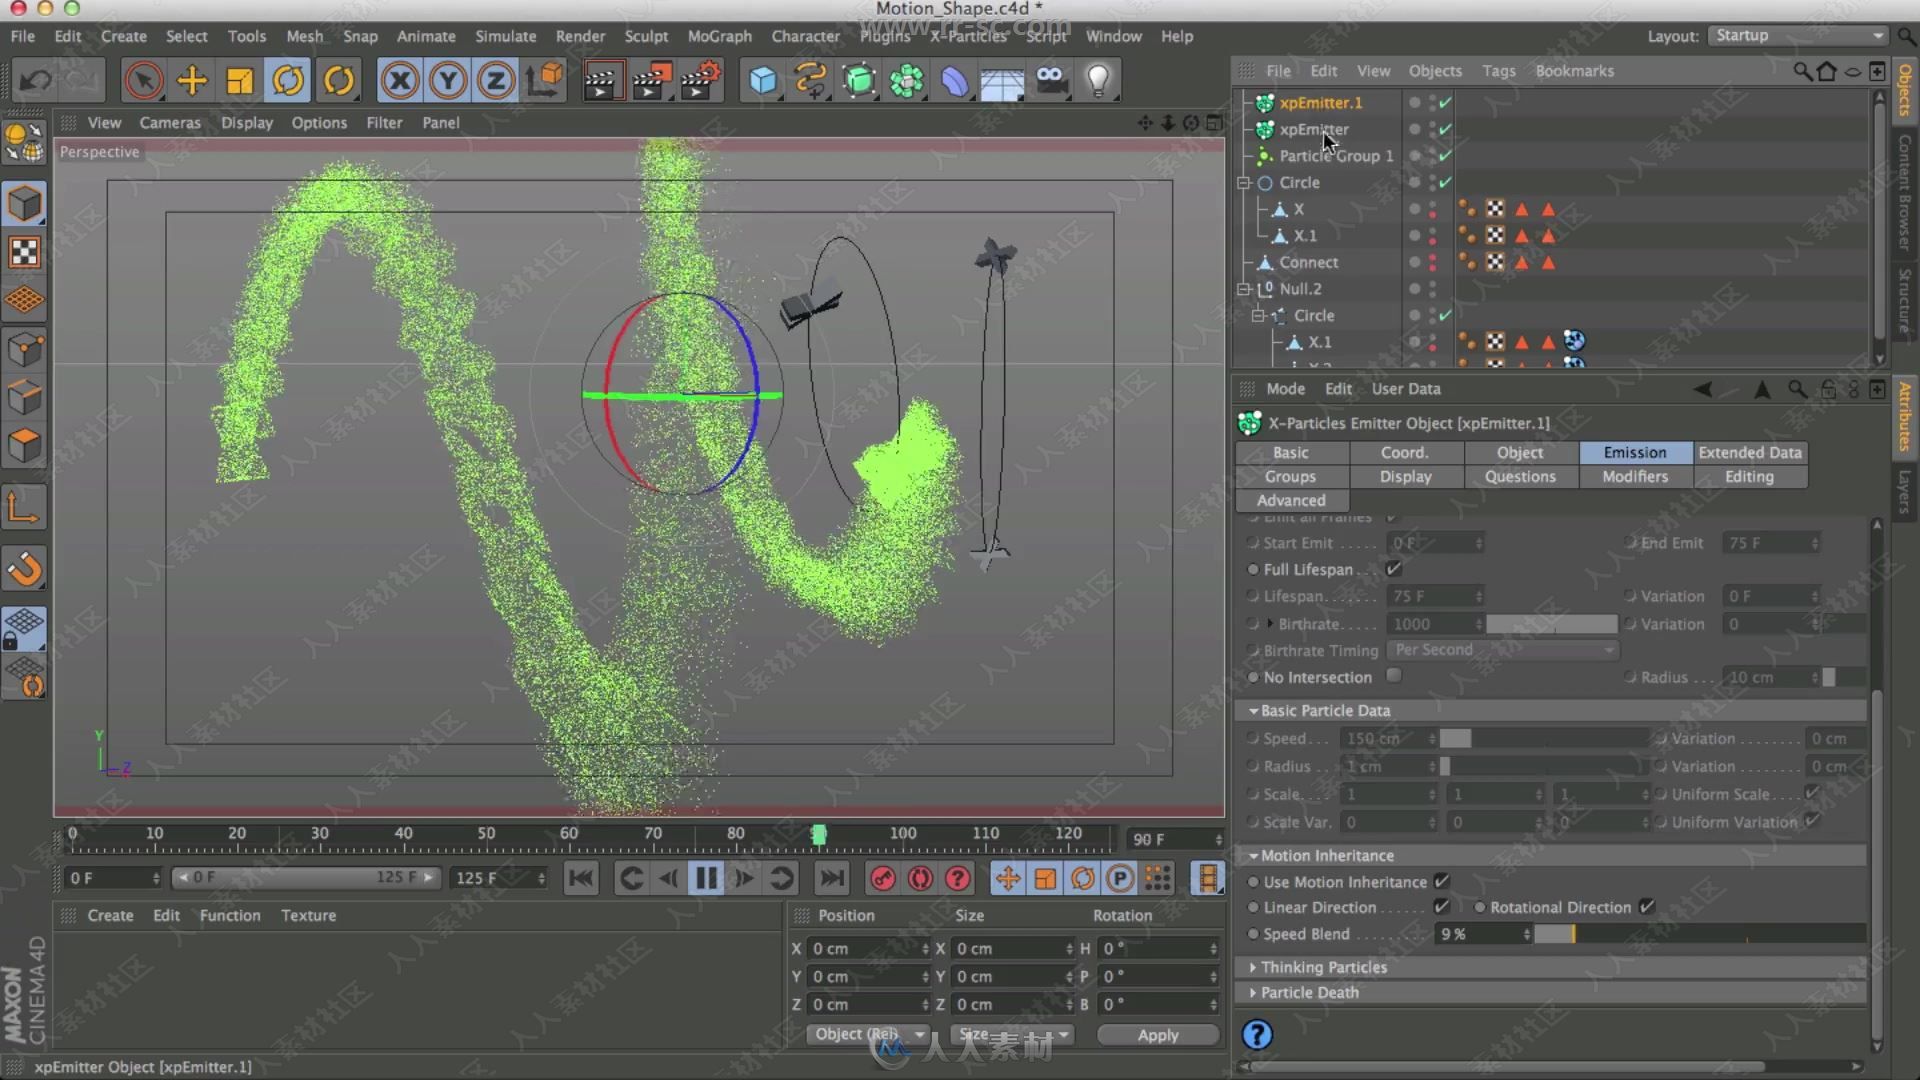Select the Live Selection tool

click(143, 80)
